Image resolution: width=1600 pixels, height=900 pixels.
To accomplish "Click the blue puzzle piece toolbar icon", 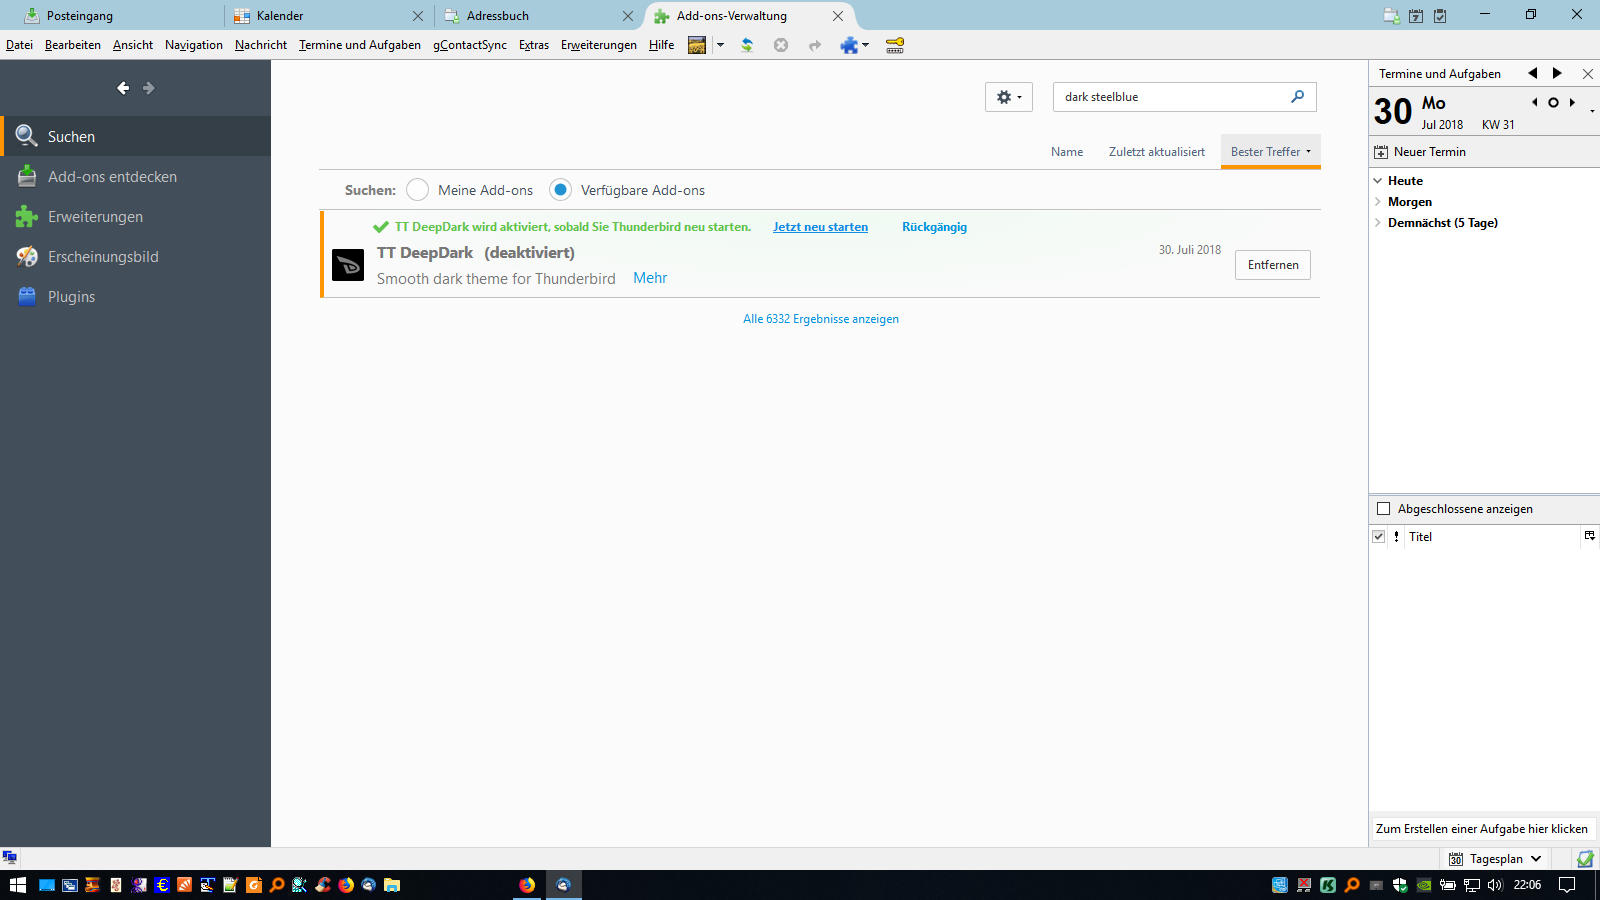I will [849, 45].
